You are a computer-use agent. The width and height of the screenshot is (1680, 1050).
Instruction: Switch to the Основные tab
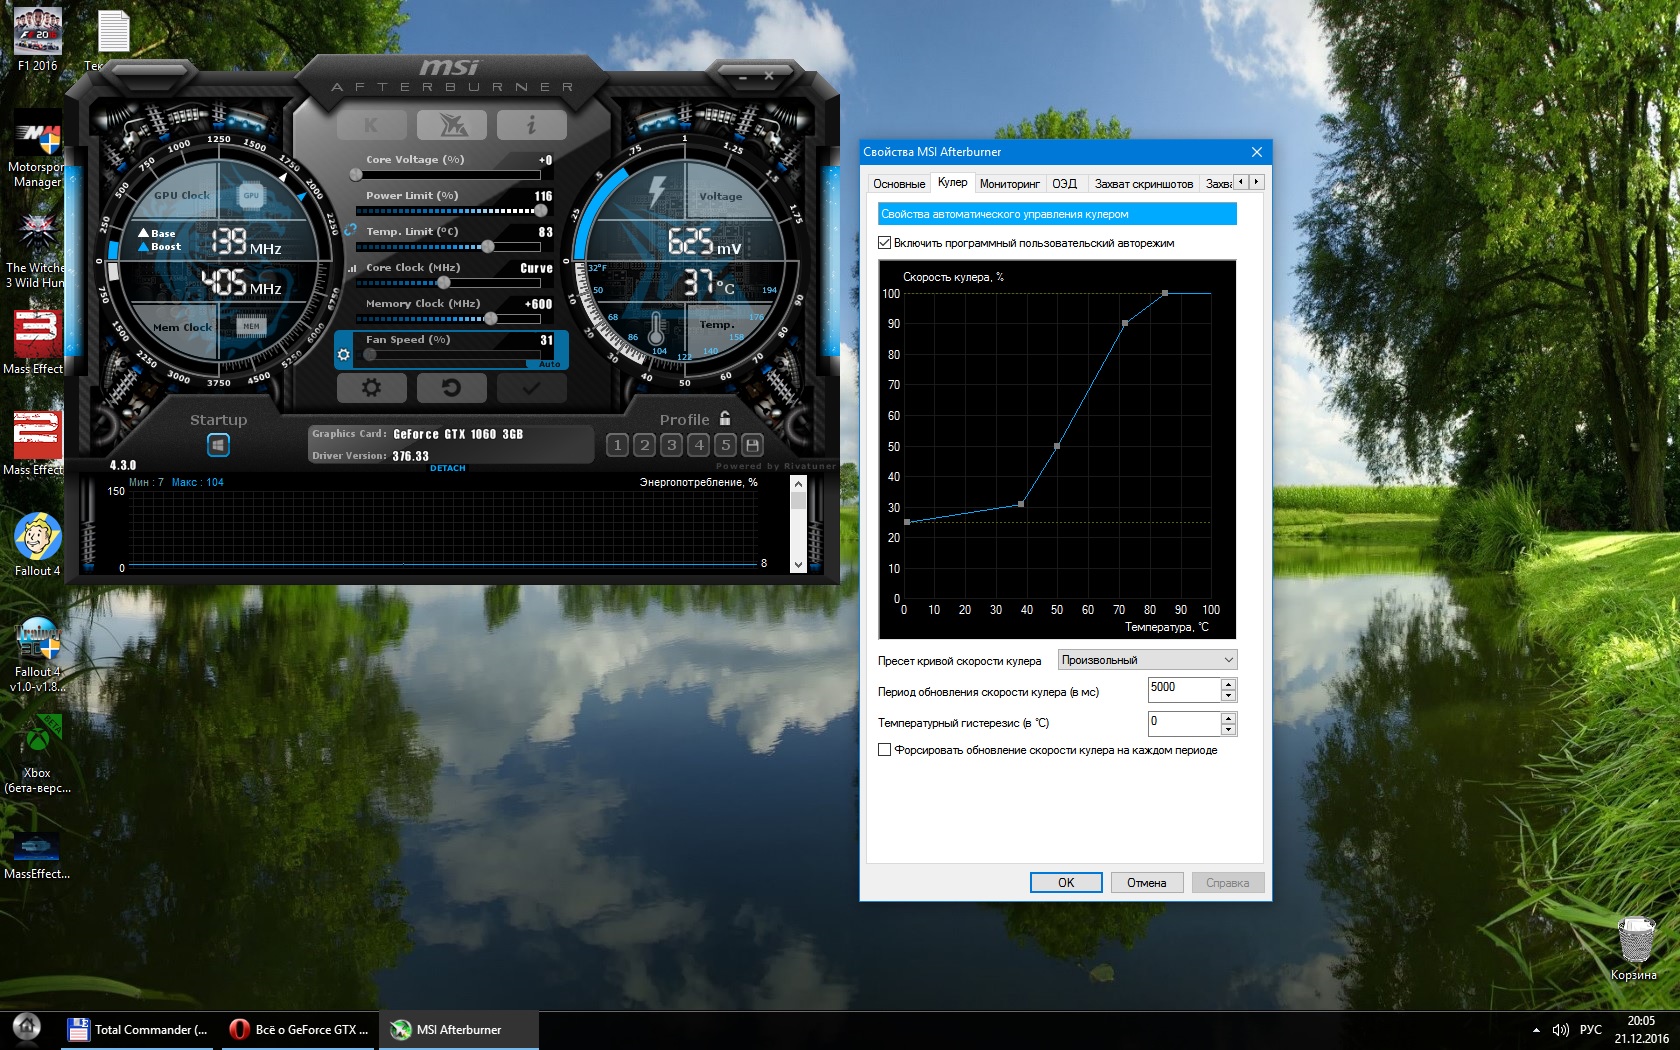pyautogui.click(x=898, y=184)
